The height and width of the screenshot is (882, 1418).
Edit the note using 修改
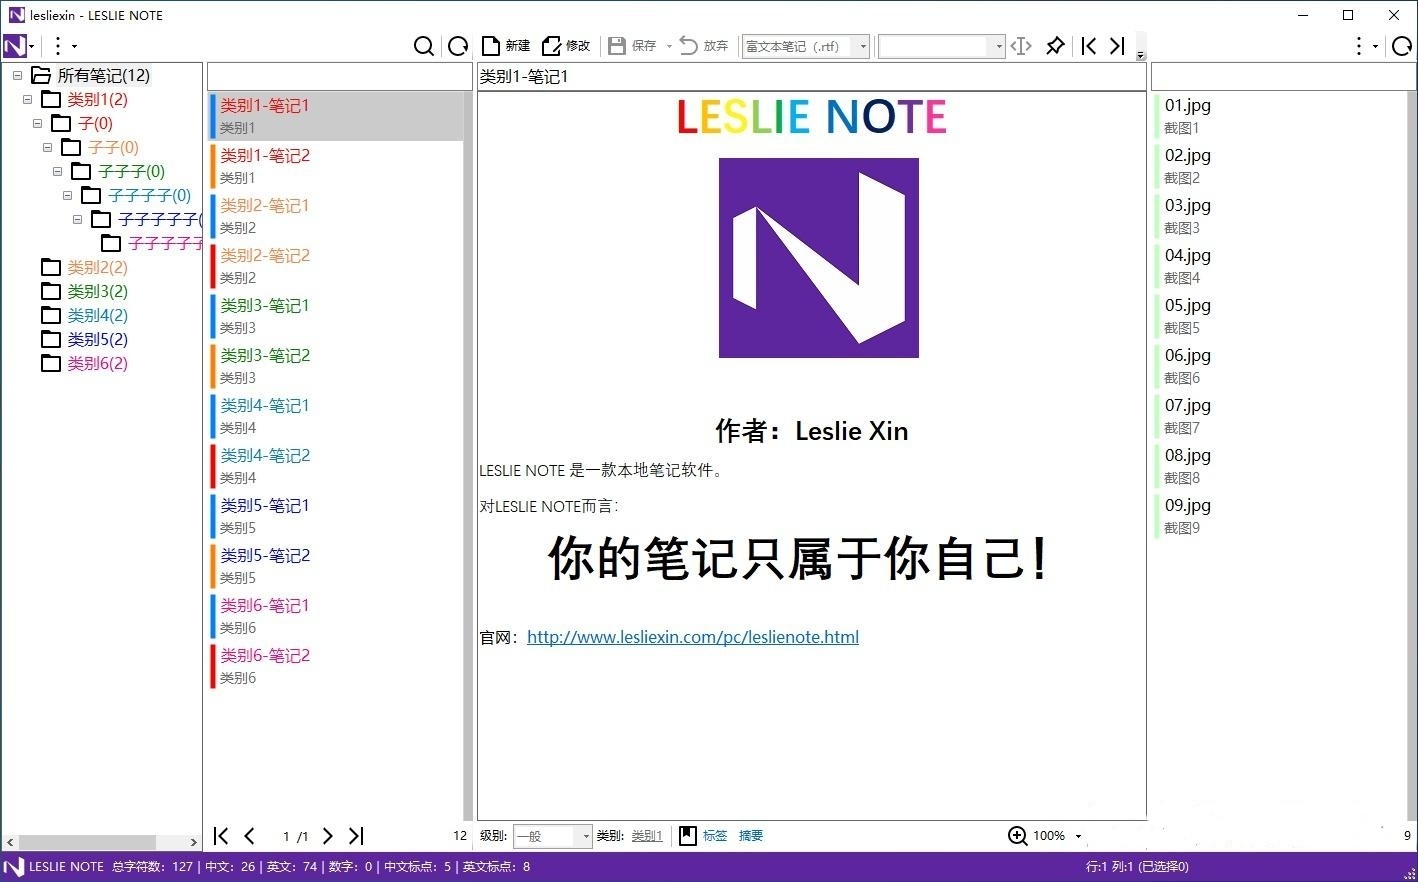(566, 46)
